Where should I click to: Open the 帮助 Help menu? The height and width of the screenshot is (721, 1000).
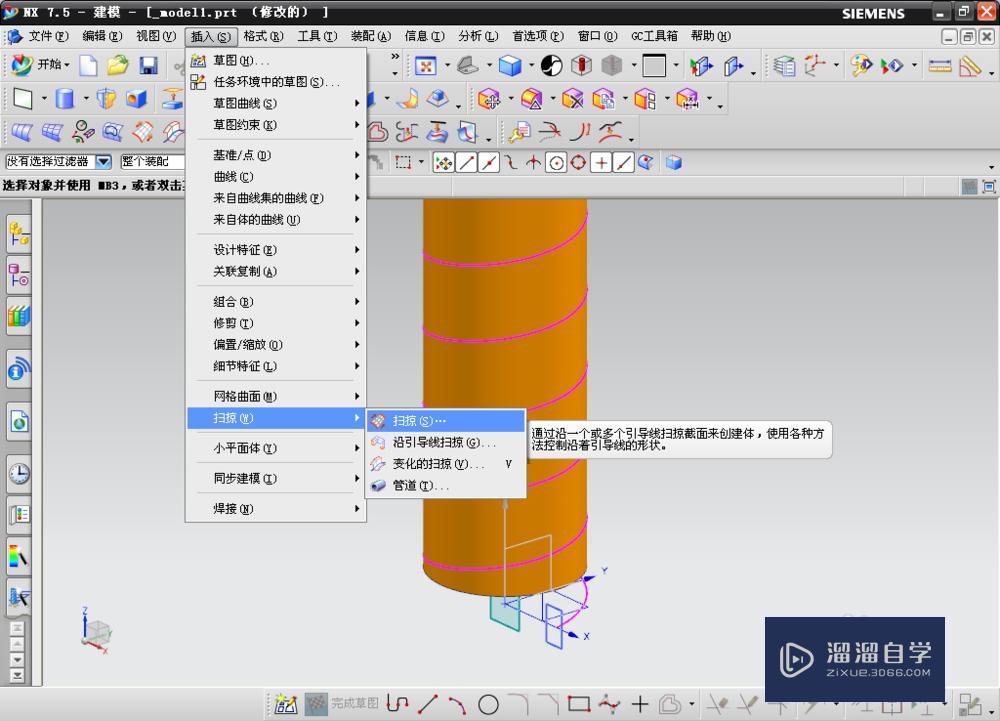point(710,36)
